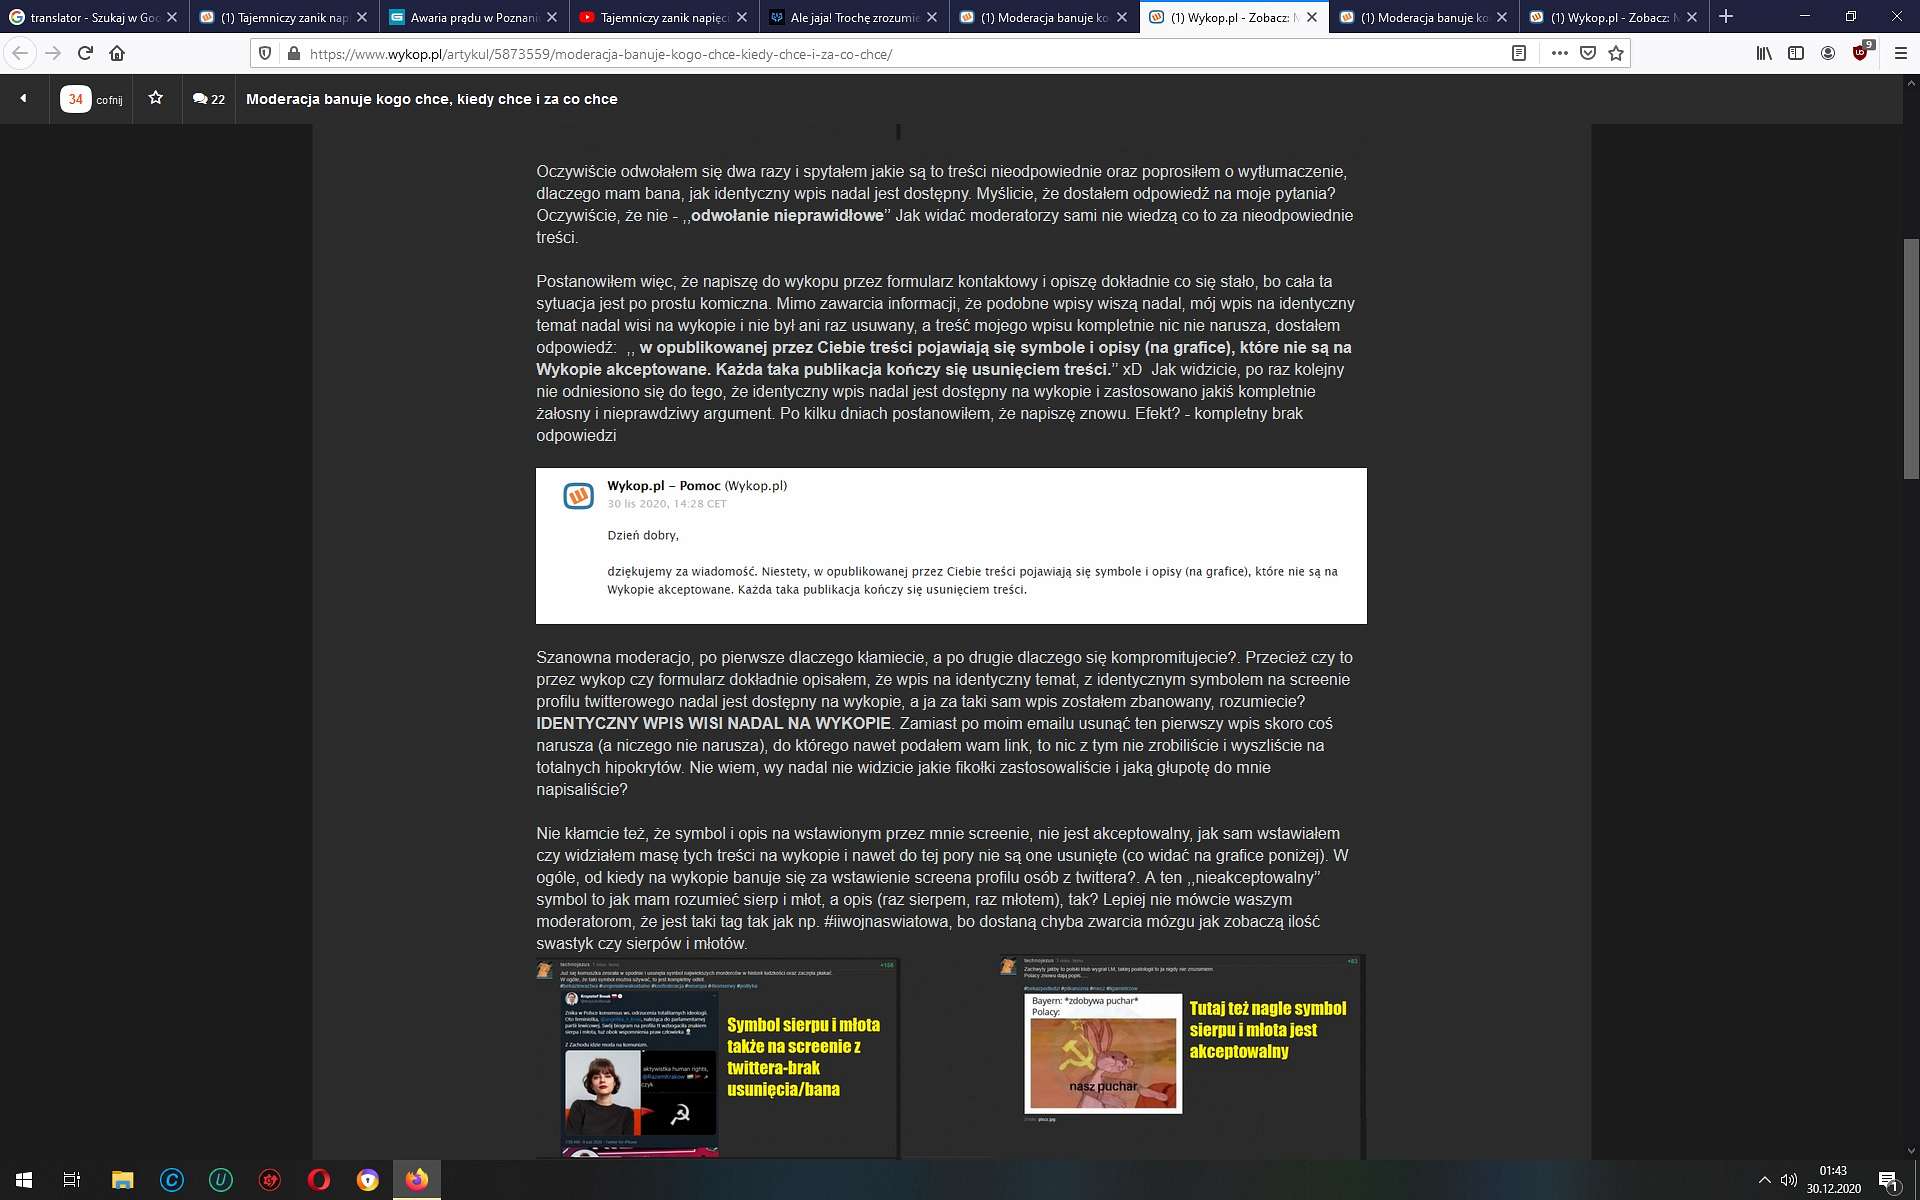Image resolution: width=1920 pixels, height=1200 pixels.
Task: Open the Wykop.pl Pomoc email screenshot image
Action: (951, 546)
